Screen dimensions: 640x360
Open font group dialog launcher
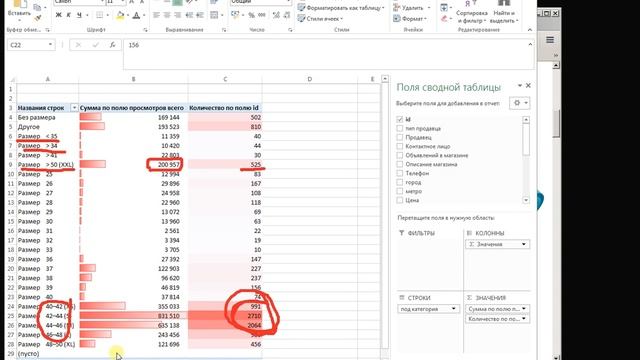point(145,30)
